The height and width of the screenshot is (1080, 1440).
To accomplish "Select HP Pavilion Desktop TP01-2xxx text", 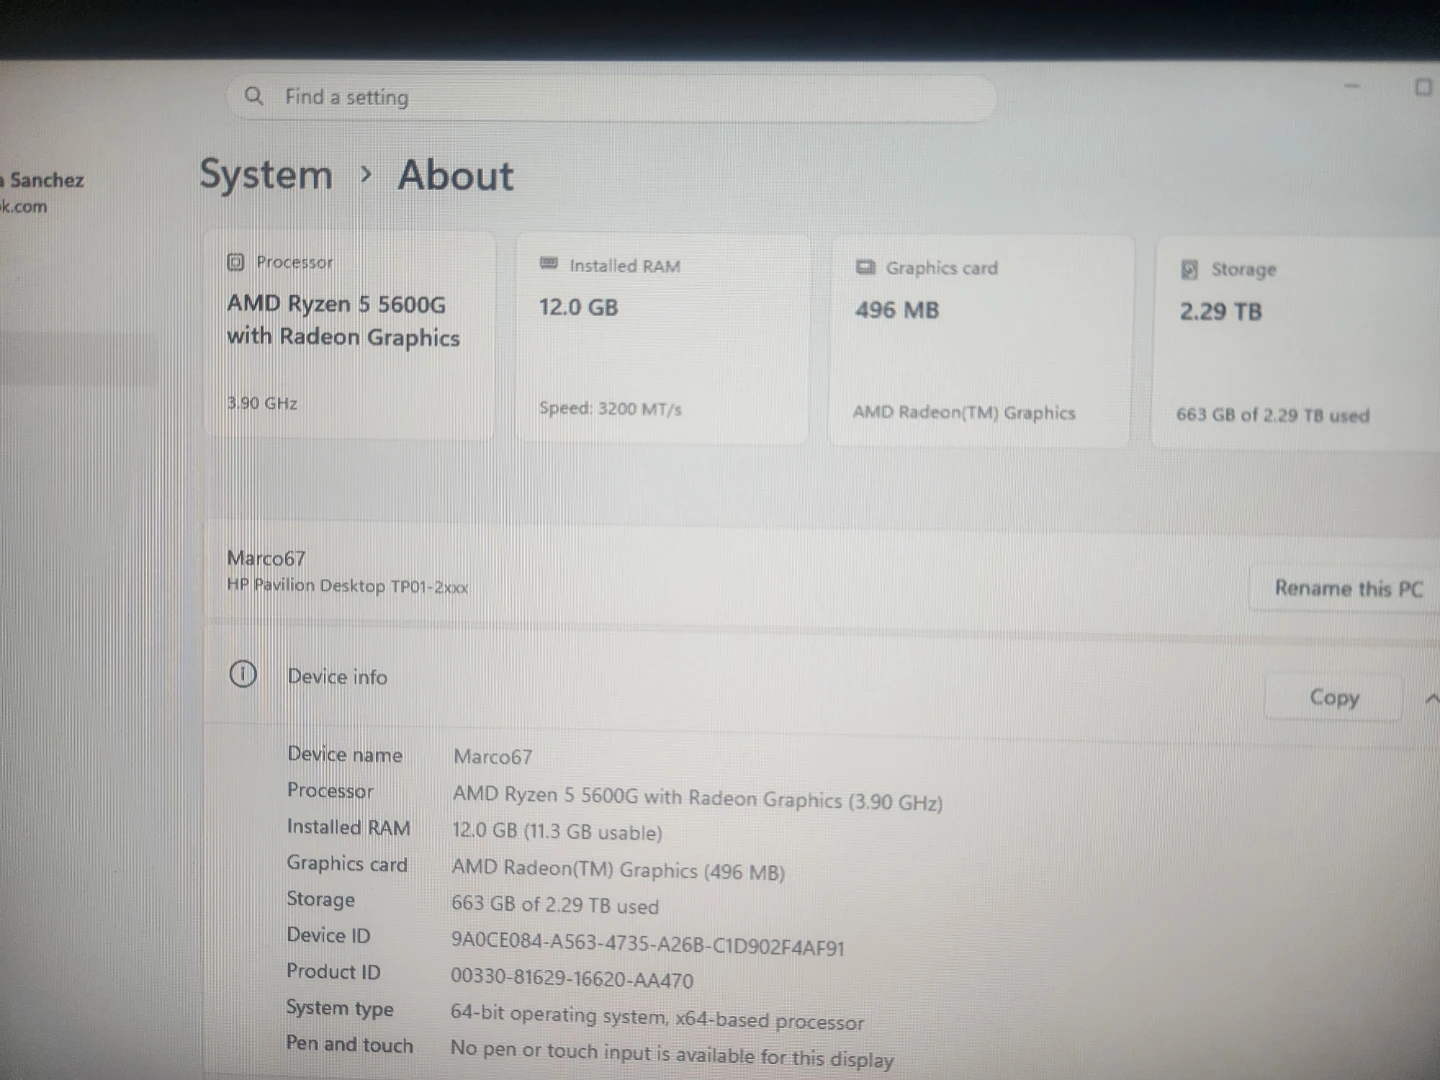I will tap(347, 586).
